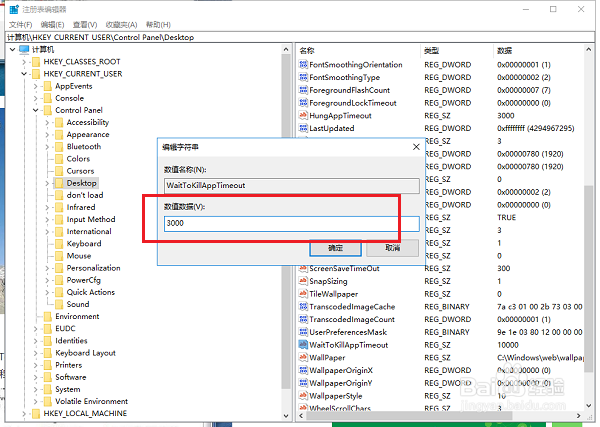600x427 pixels.
Task: Cancel the edit string dialog with 取消
Action: coord(393,248)
